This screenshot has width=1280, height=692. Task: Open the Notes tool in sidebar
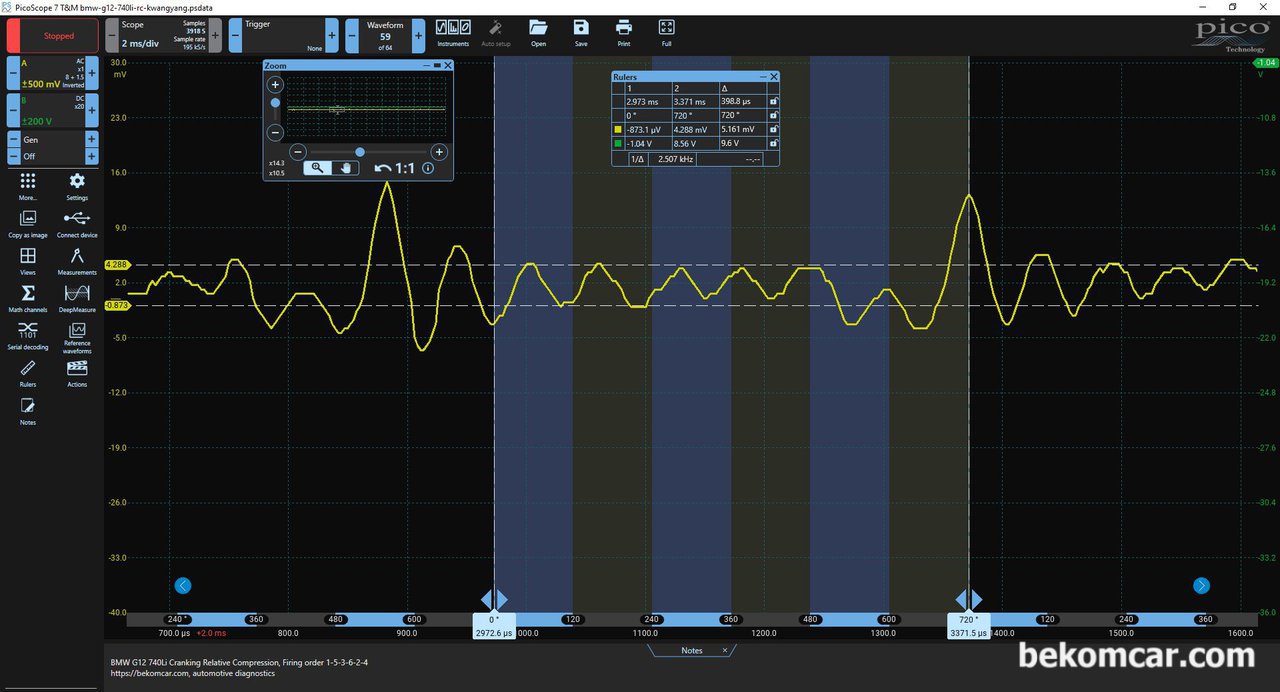[x=28, y=410]
